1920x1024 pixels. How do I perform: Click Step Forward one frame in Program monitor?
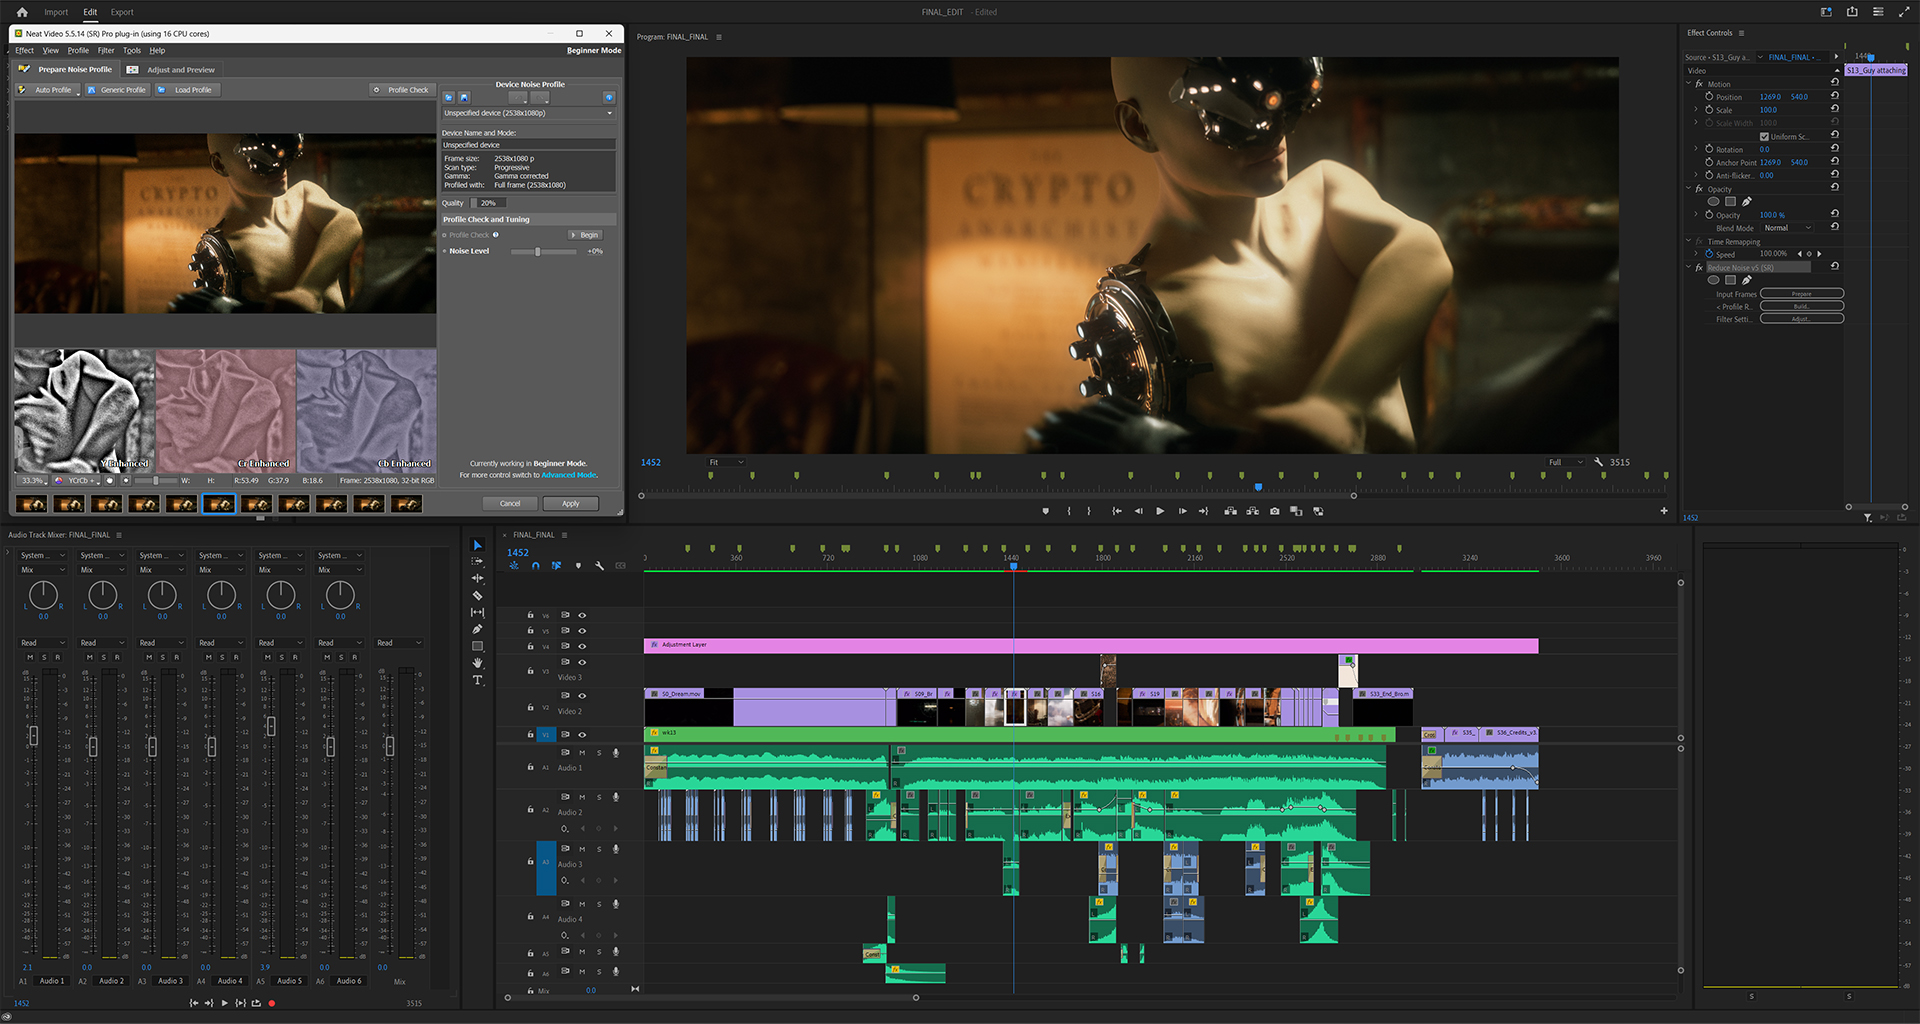1182,511
